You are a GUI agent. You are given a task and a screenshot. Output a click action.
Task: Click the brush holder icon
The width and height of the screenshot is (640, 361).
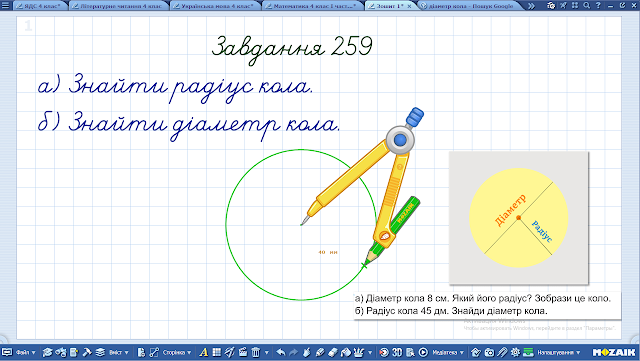point(359,352)
